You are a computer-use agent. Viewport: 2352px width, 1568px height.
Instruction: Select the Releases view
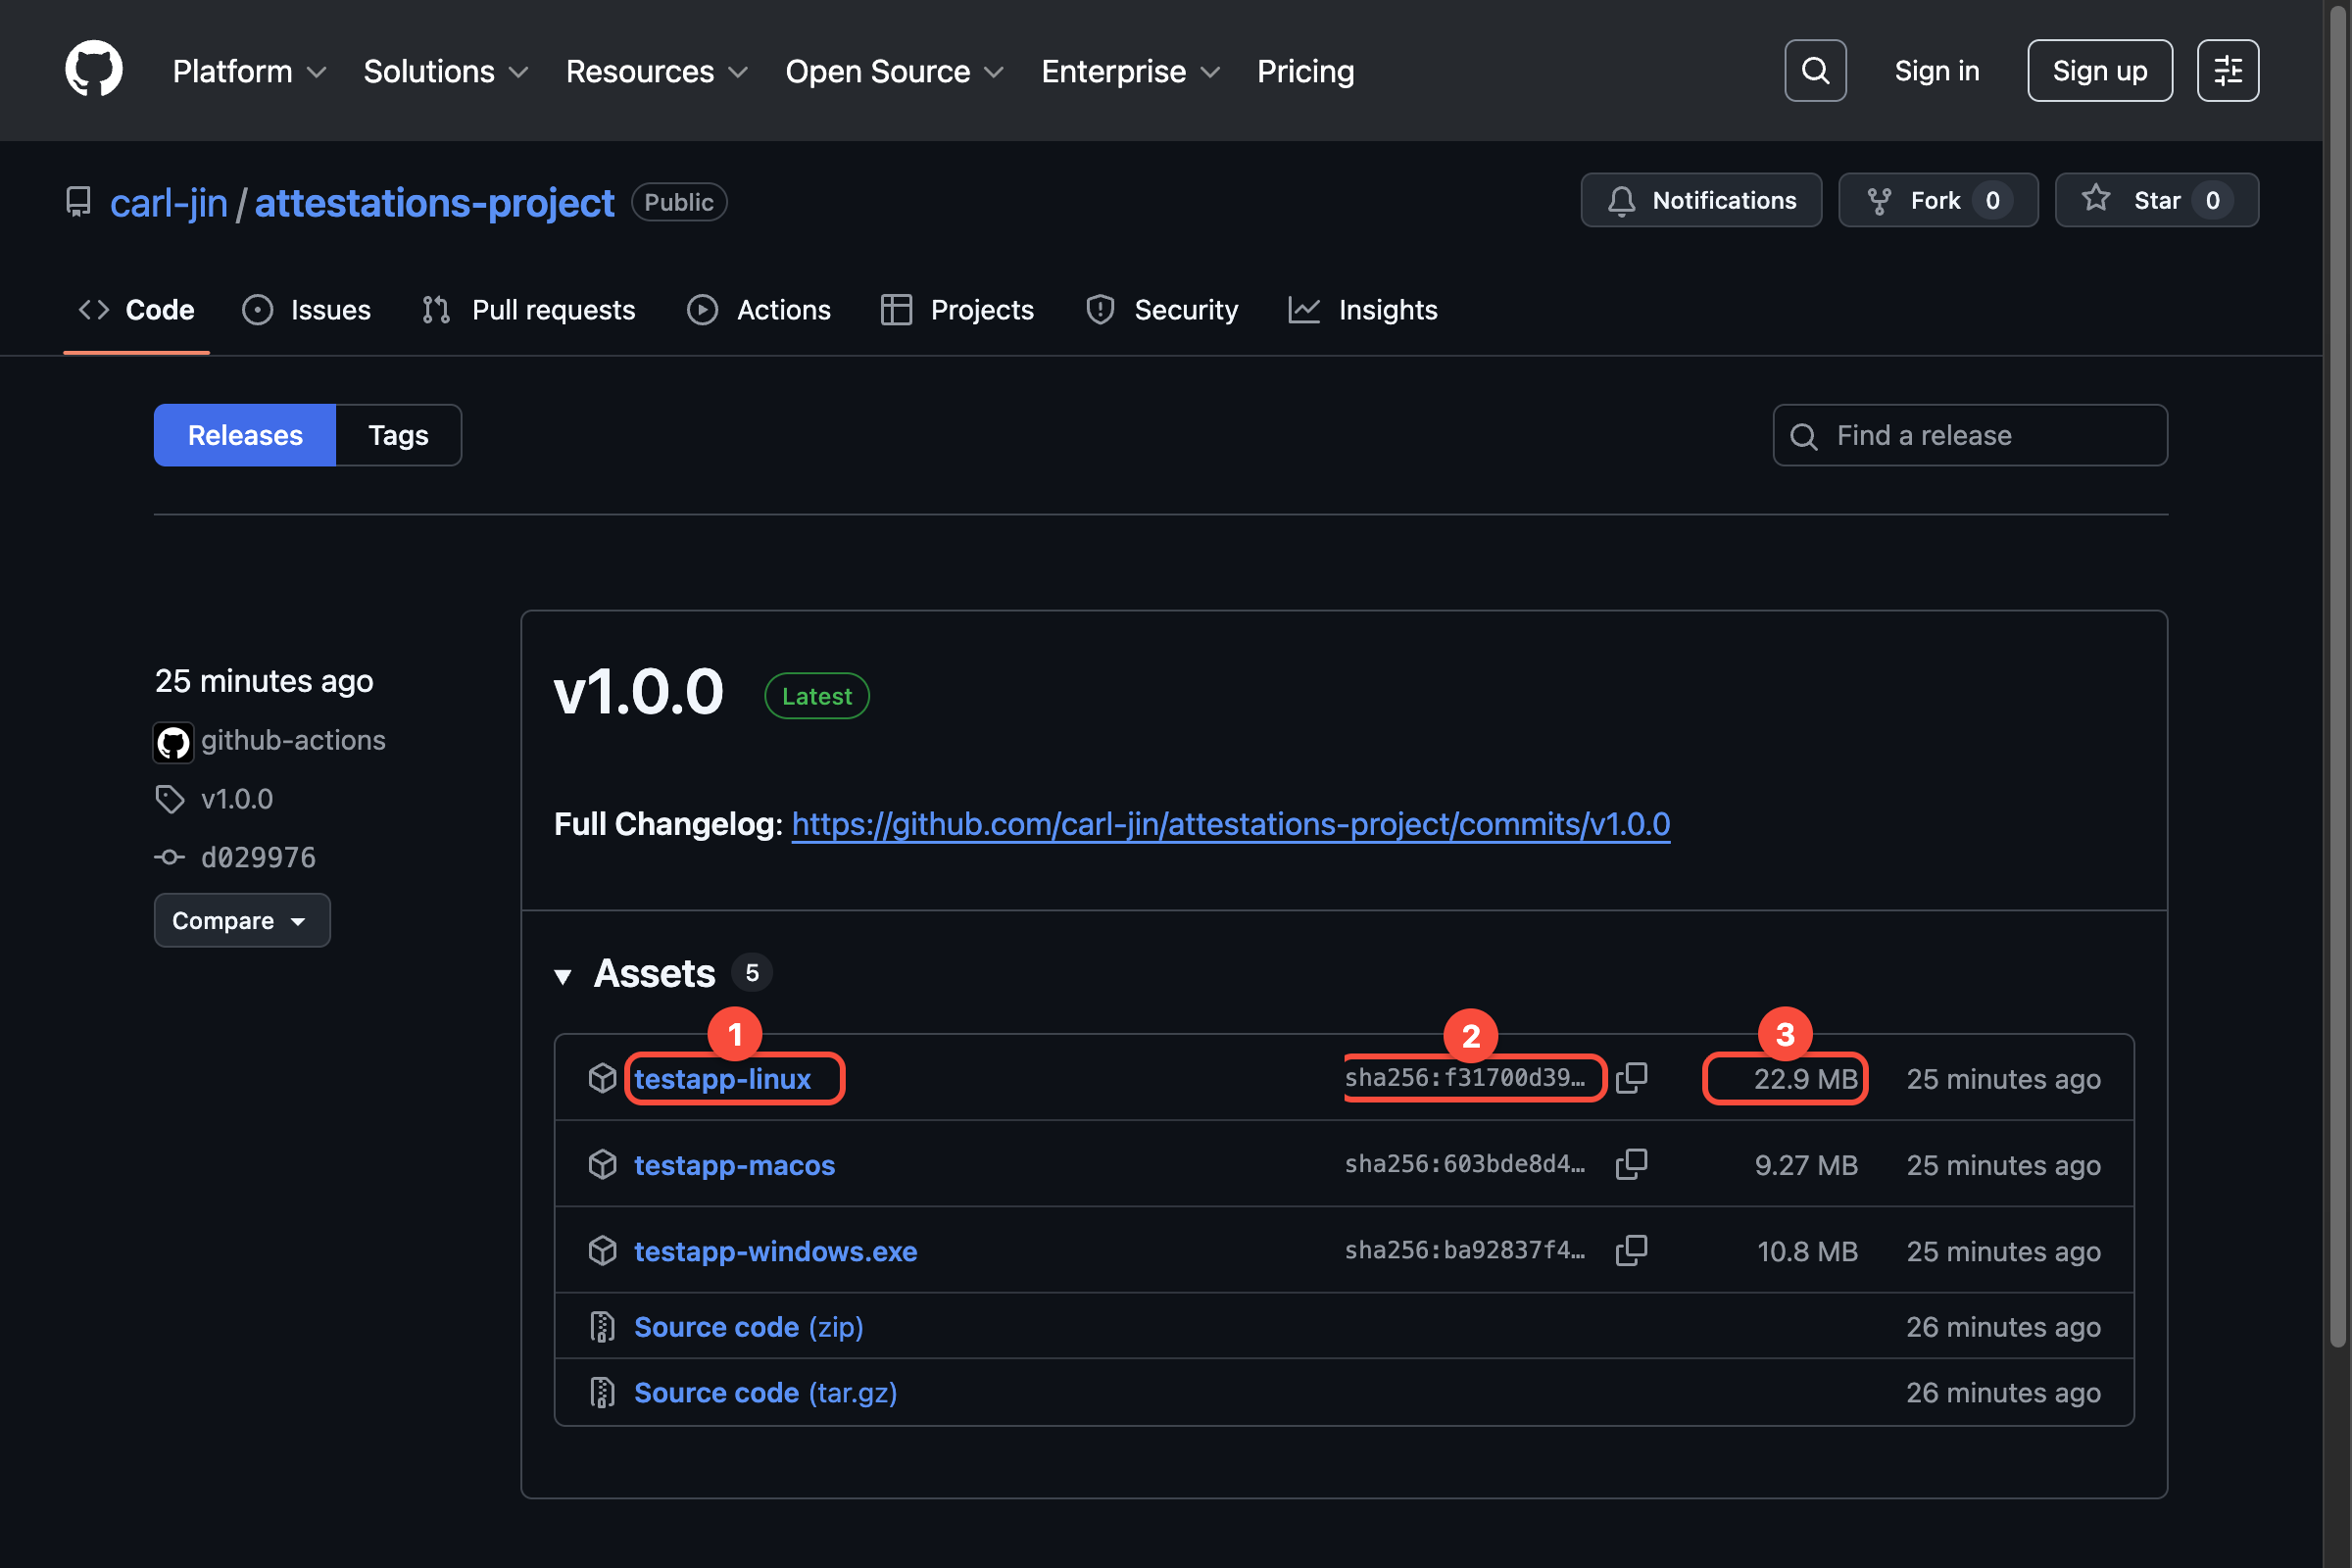pos(244,435)
